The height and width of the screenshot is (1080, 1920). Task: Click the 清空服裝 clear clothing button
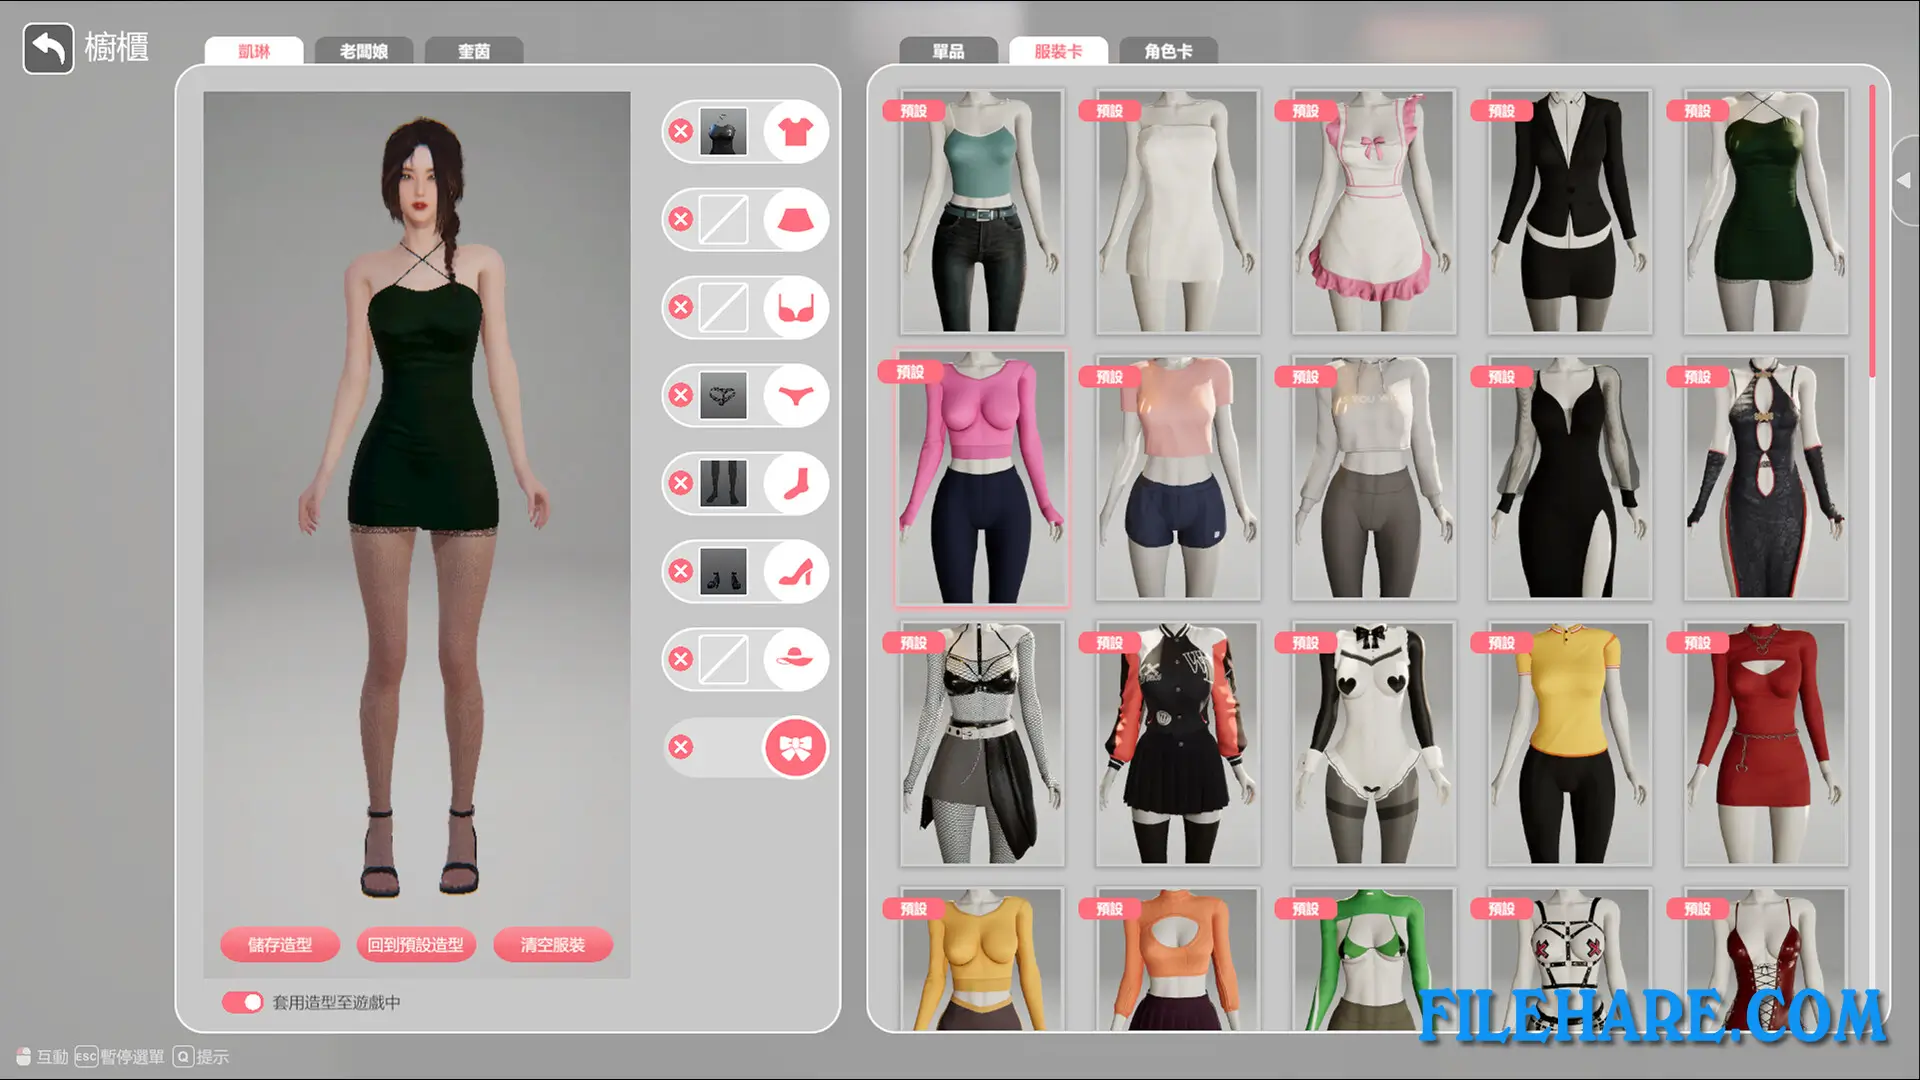click(553, 943)
